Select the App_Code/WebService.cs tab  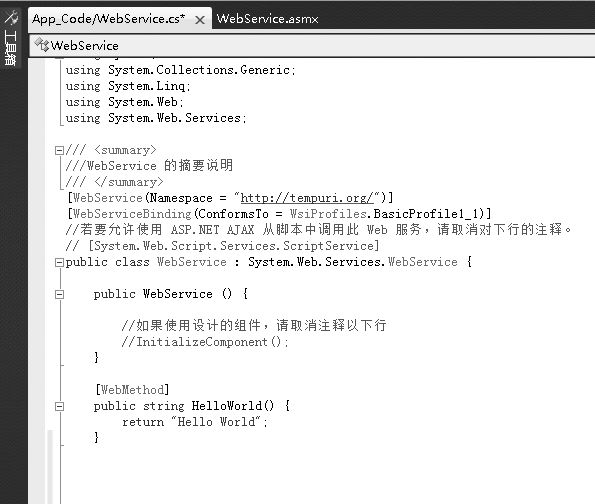point(109,19)
